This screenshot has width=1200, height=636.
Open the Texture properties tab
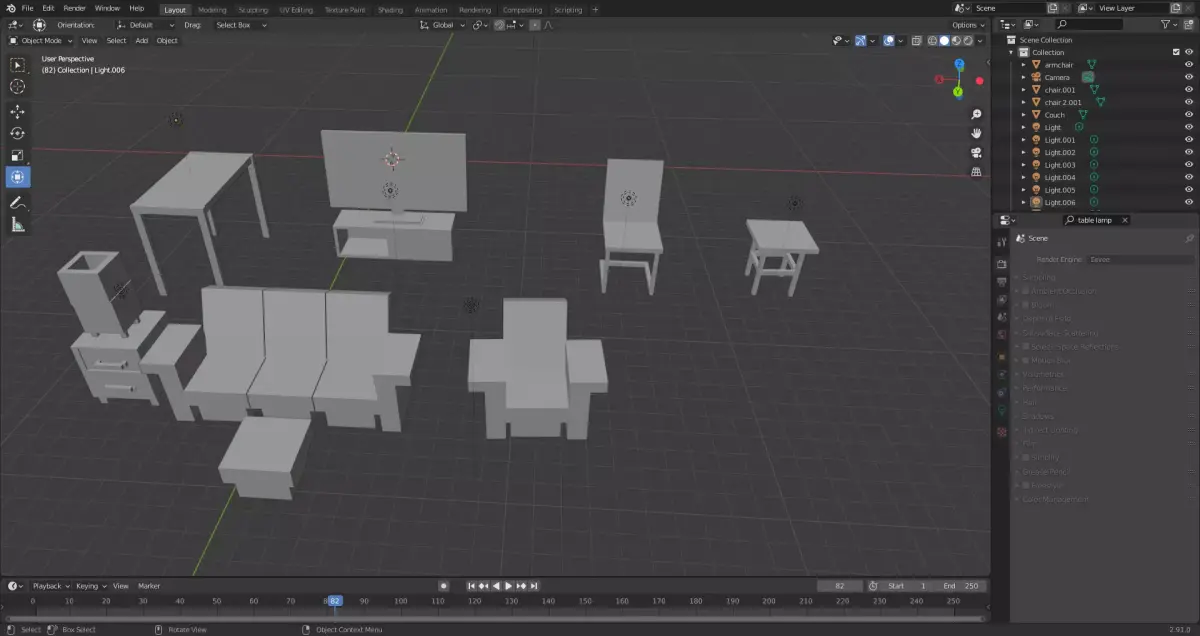point(1001,431)
